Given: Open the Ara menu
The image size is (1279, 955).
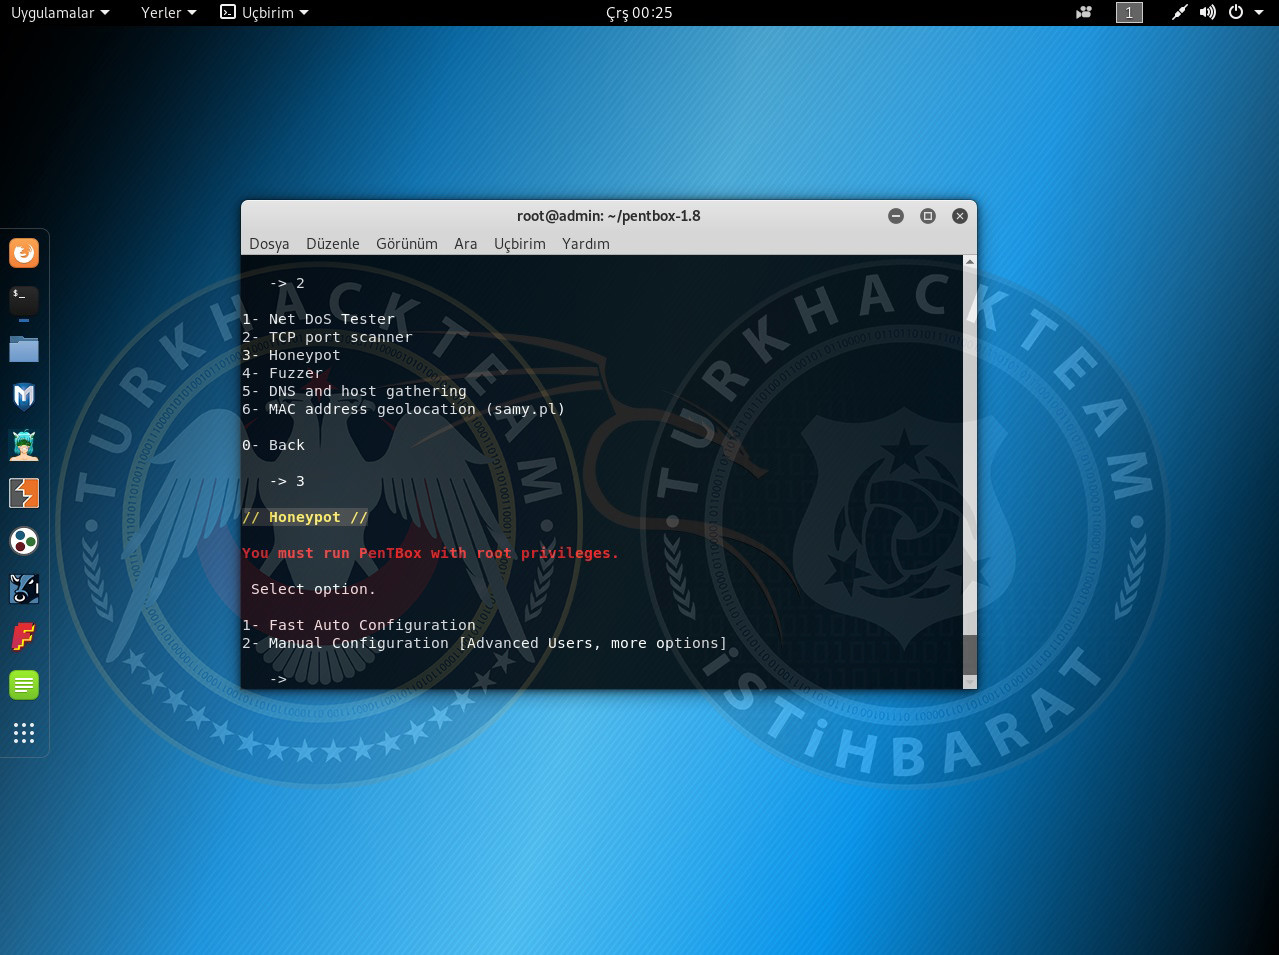Looking at the screenshot, I should point(466,244).
